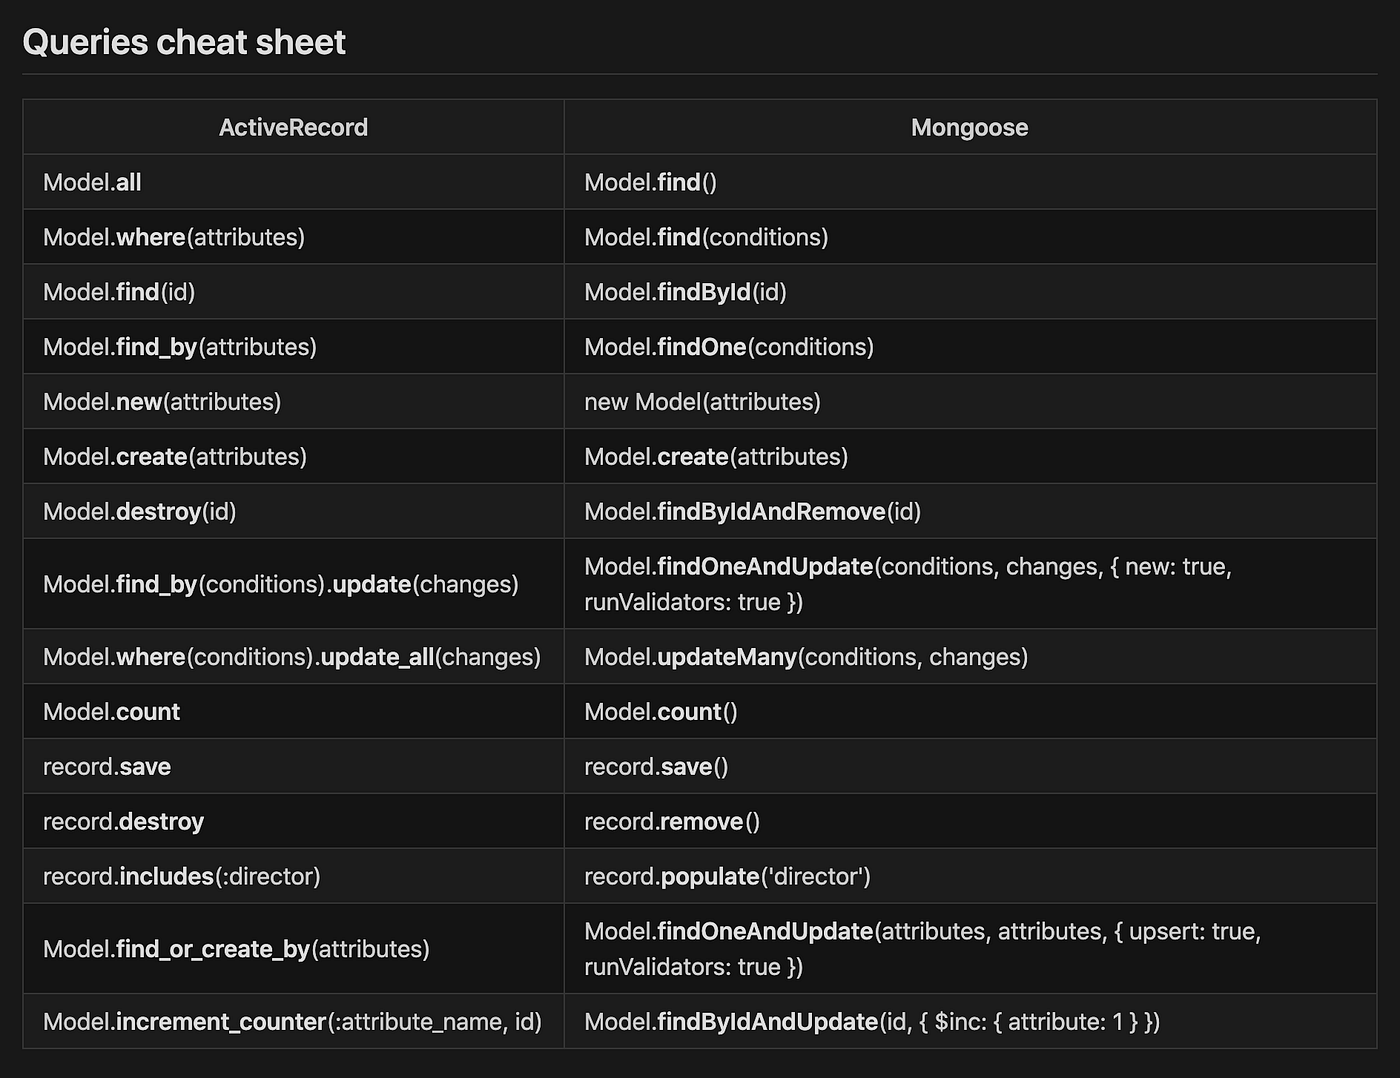
Task: Select the Model.find_by(attributes) cell
Action: pos(179,347)
